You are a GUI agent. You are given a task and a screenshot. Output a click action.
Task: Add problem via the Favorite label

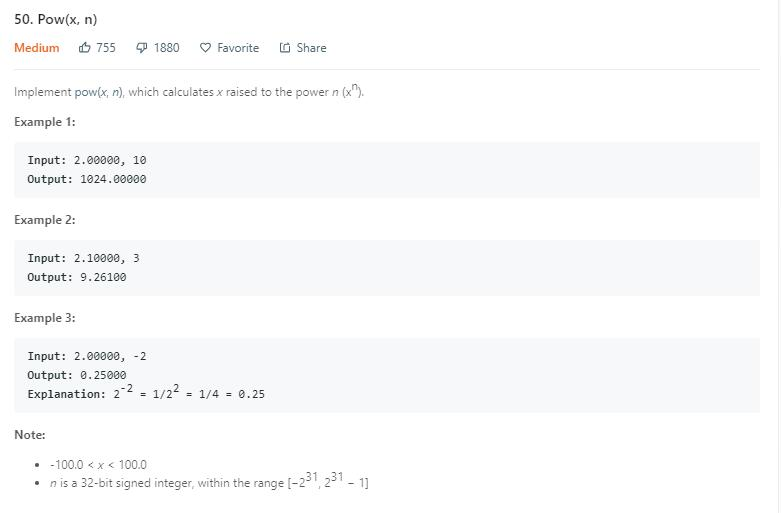point(238,48)
